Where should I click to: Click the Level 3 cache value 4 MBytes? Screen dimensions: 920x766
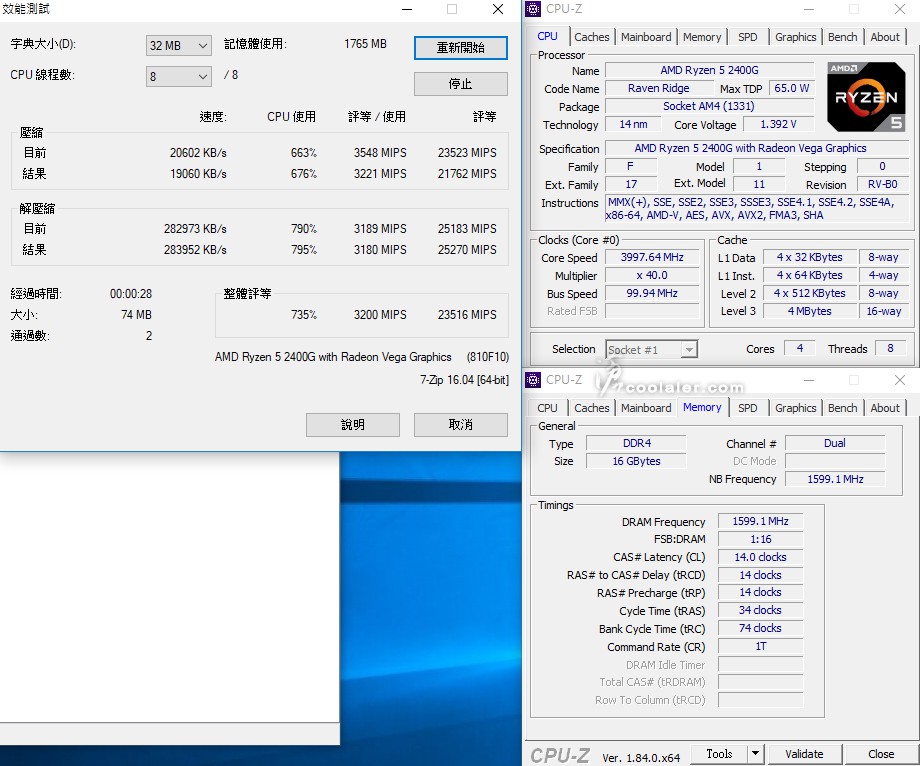point(809,311)
